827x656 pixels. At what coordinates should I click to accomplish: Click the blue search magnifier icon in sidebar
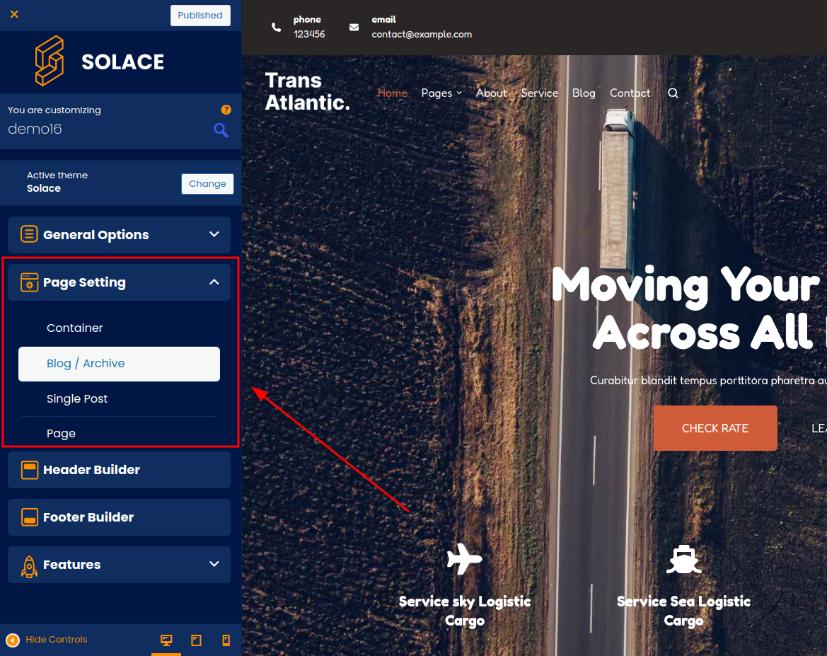[221, 130]
